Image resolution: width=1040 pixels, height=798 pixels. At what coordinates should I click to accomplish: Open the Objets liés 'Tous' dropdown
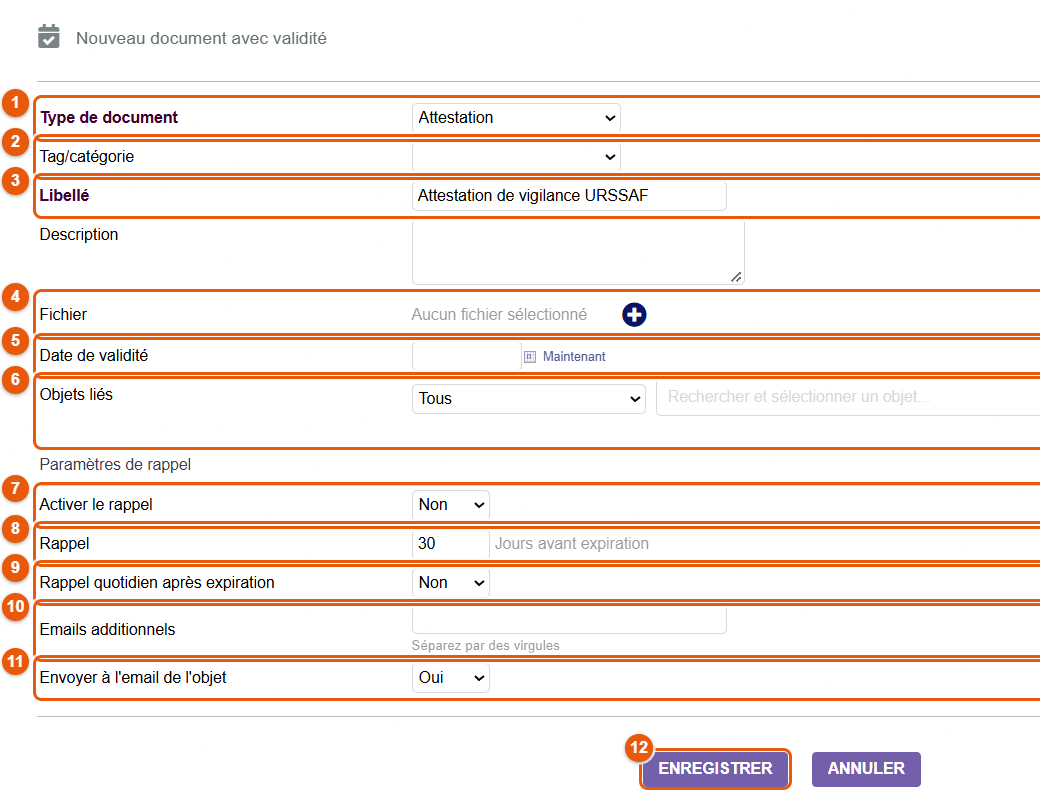click(x=529, y=399)
